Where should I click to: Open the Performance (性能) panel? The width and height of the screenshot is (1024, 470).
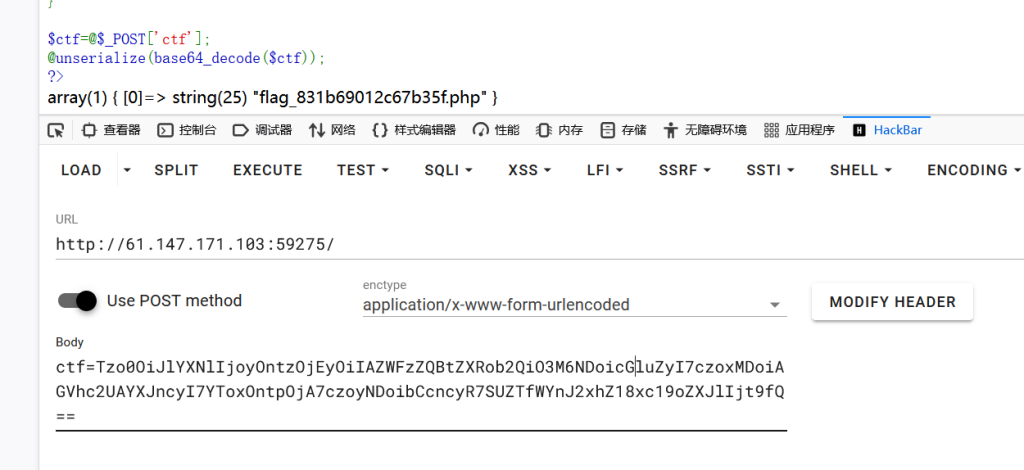coord(497,130)
